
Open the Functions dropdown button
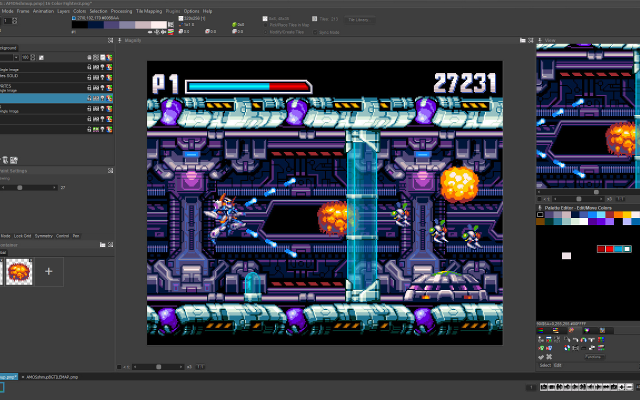[x=594, y=357]
